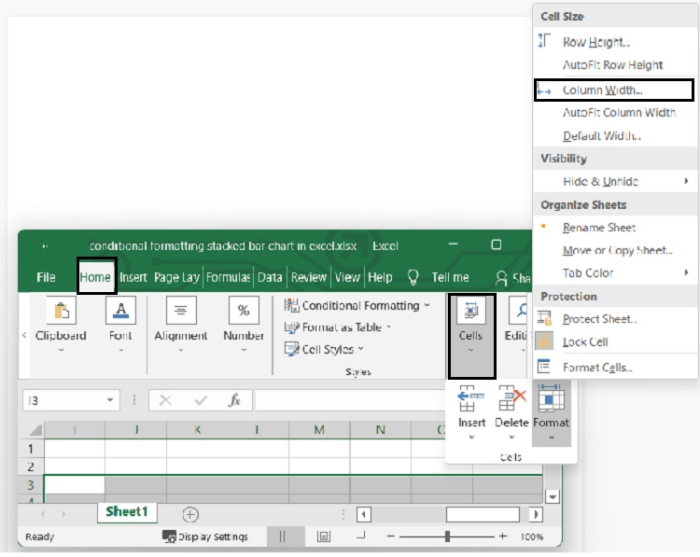Viewport: 700px width, 557px height.
Task: Expand Conditional Formatting dropdown
Action: (359, 305)
